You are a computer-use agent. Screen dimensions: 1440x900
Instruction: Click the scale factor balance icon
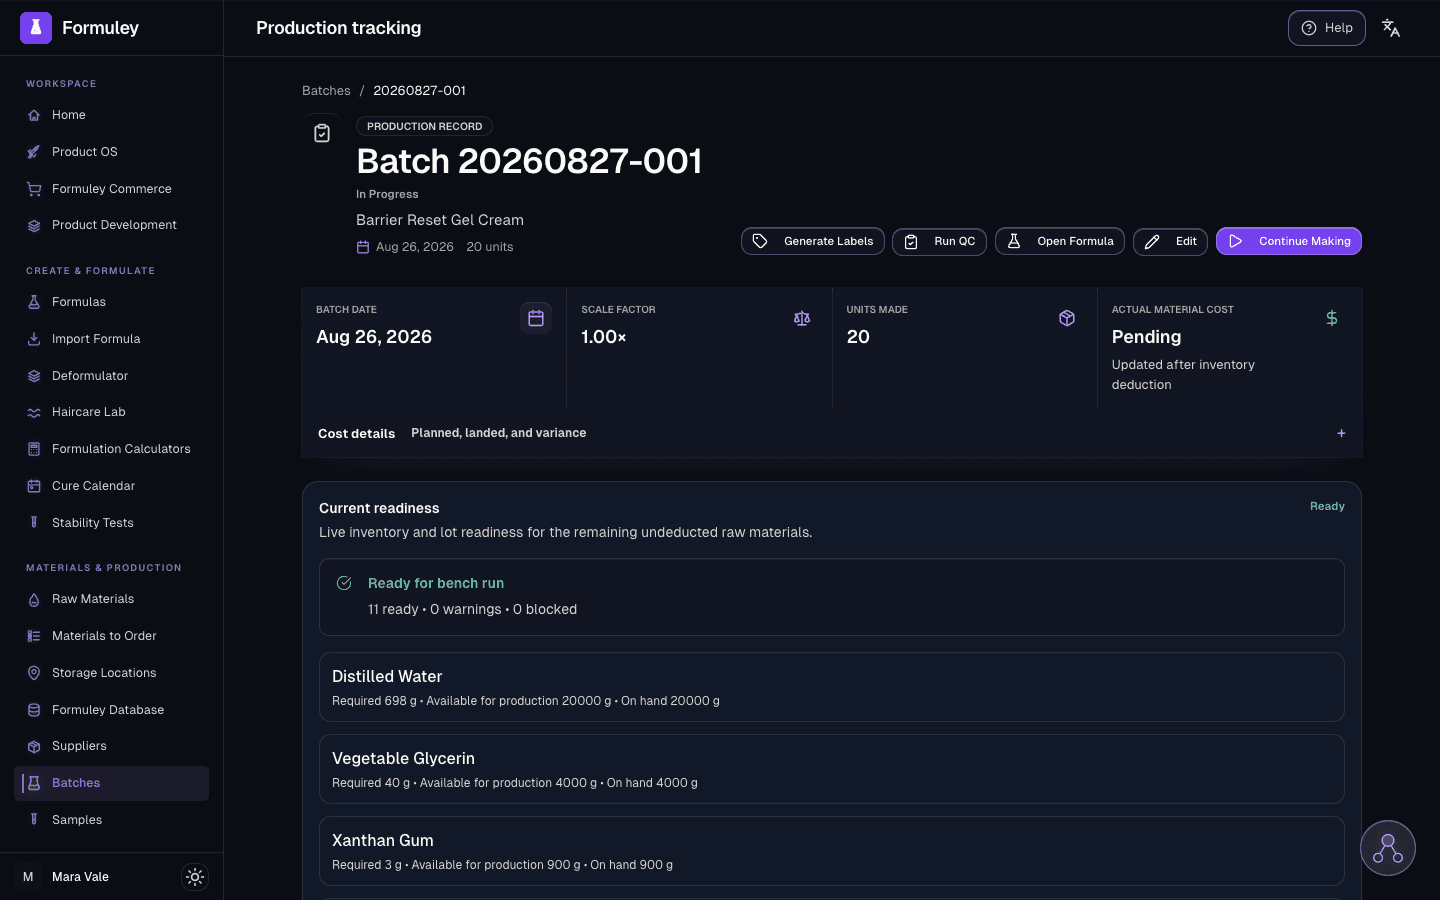[x=802, y=318]
